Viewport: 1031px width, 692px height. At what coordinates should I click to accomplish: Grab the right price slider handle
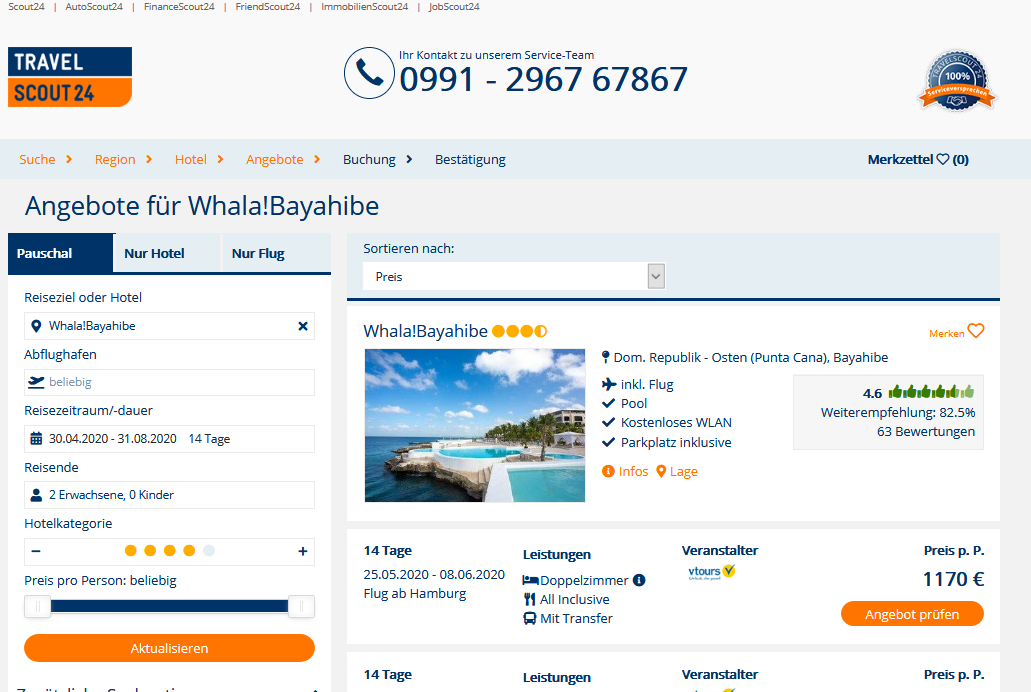coord(301,606)
